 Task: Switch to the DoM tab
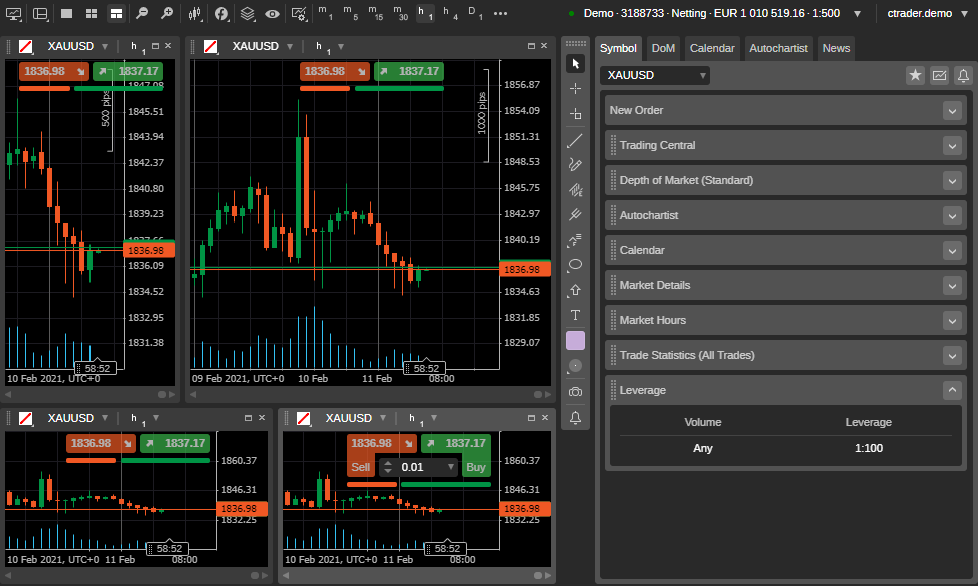pos(663,48)
